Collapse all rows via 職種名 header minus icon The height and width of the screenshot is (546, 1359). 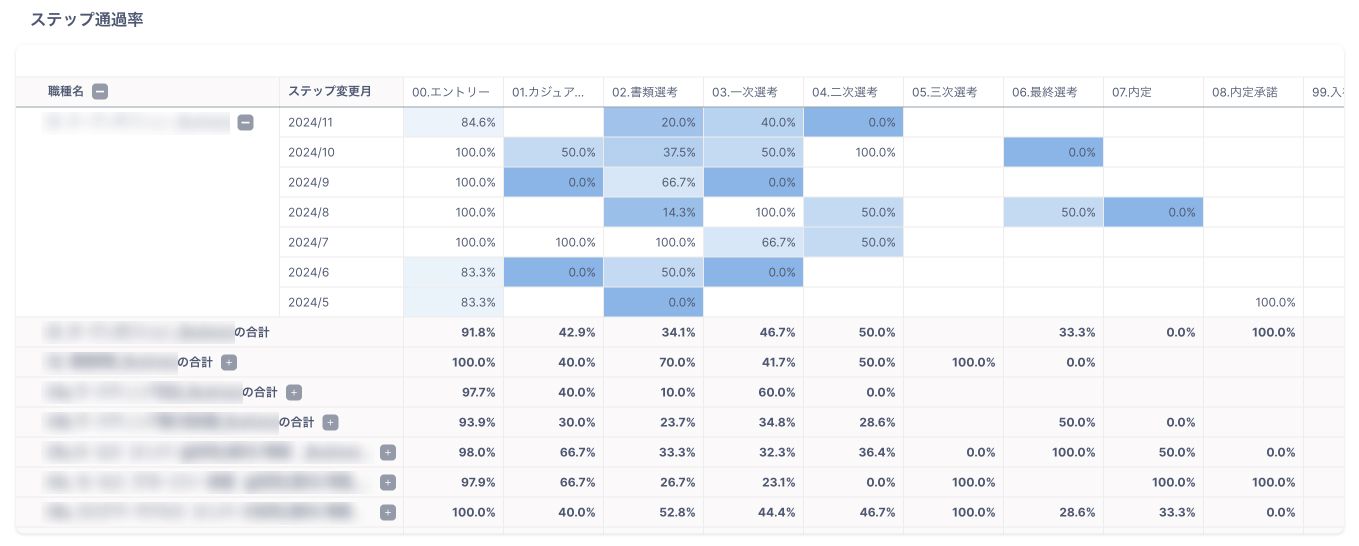[100, 92]
